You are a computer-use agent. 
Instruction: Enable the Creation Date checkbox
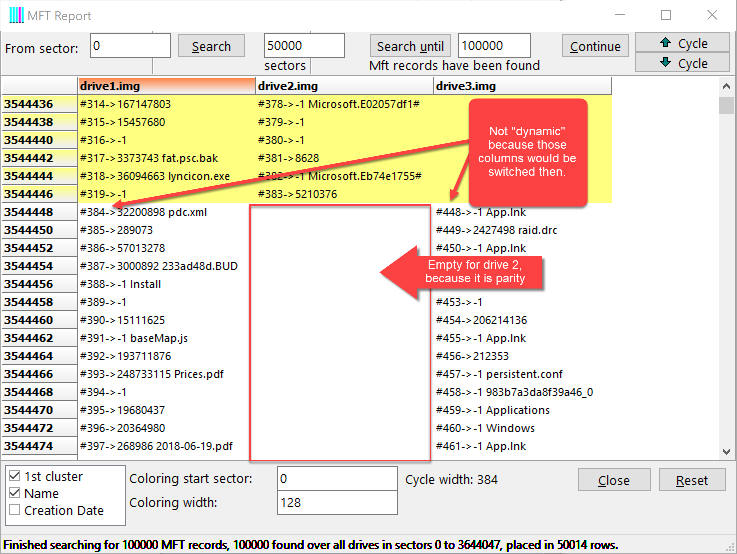coord(14,511)
